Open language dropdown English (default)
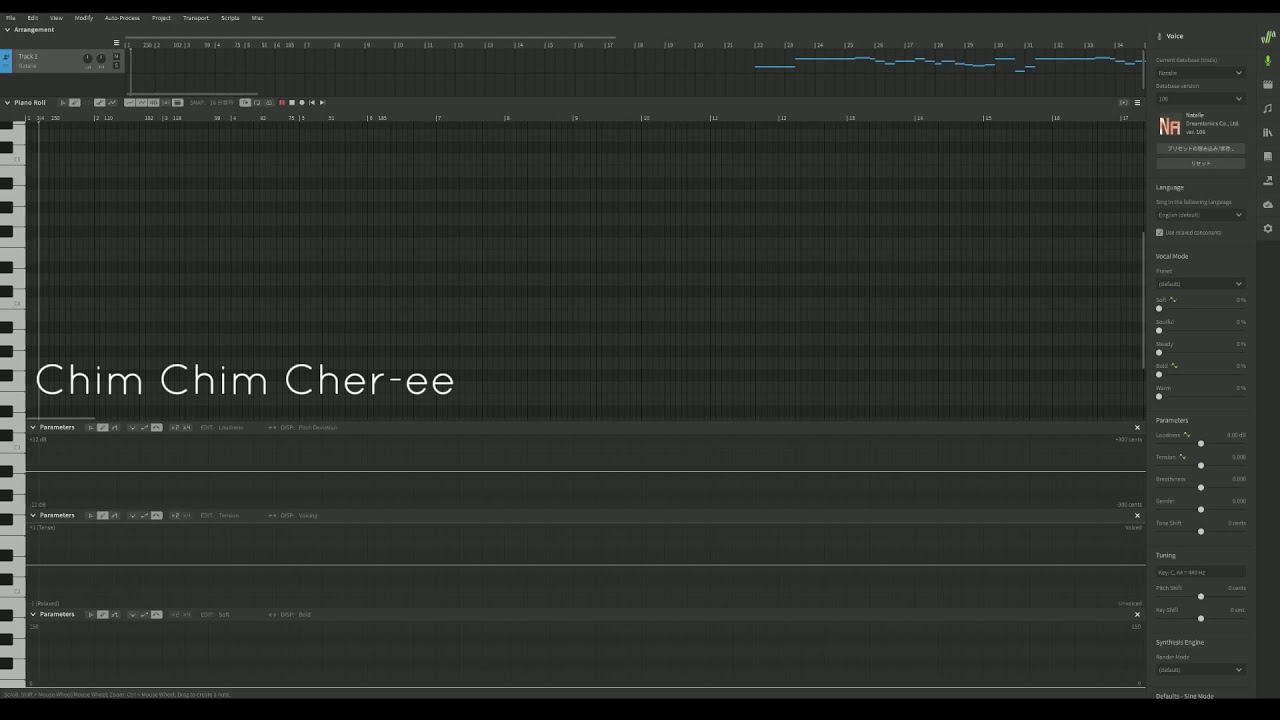The image size is (1280, 720). pos(1200,215)
